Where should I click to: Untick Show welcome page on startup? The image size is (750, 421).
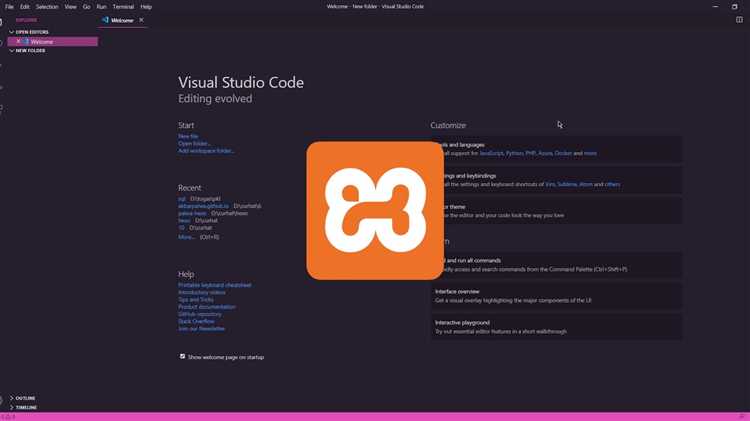[x=182, y=356]
